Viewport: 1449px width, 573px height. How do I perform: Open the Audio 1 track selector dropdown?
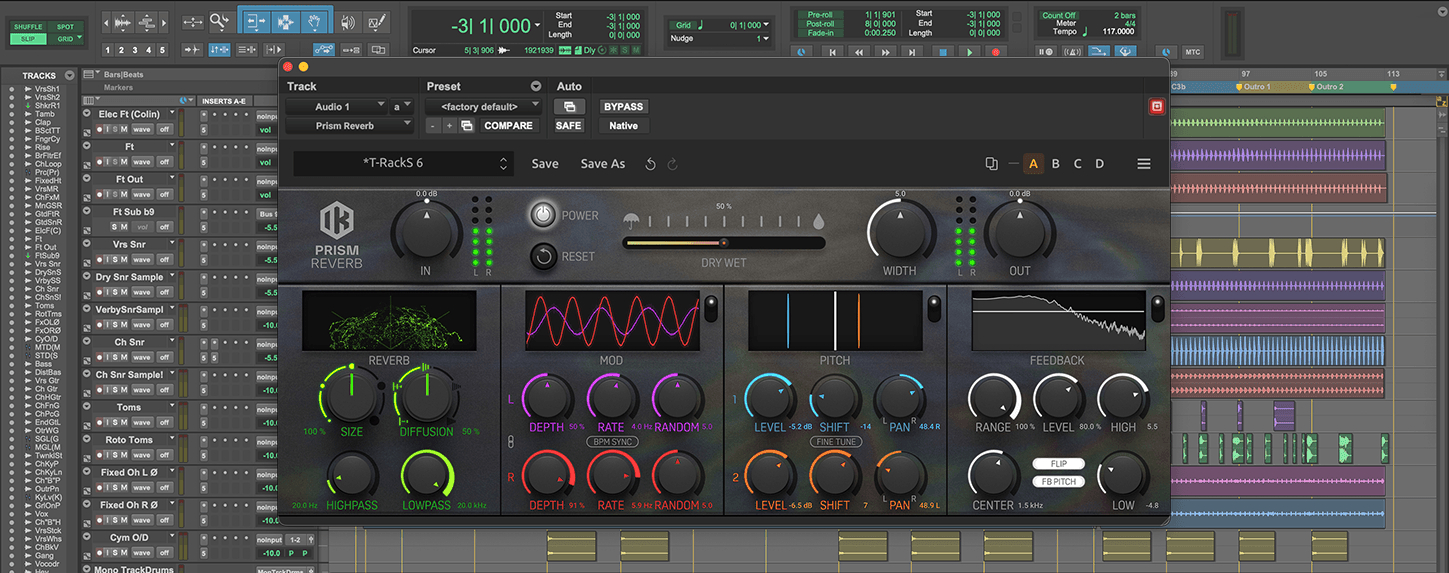point(337,106)
